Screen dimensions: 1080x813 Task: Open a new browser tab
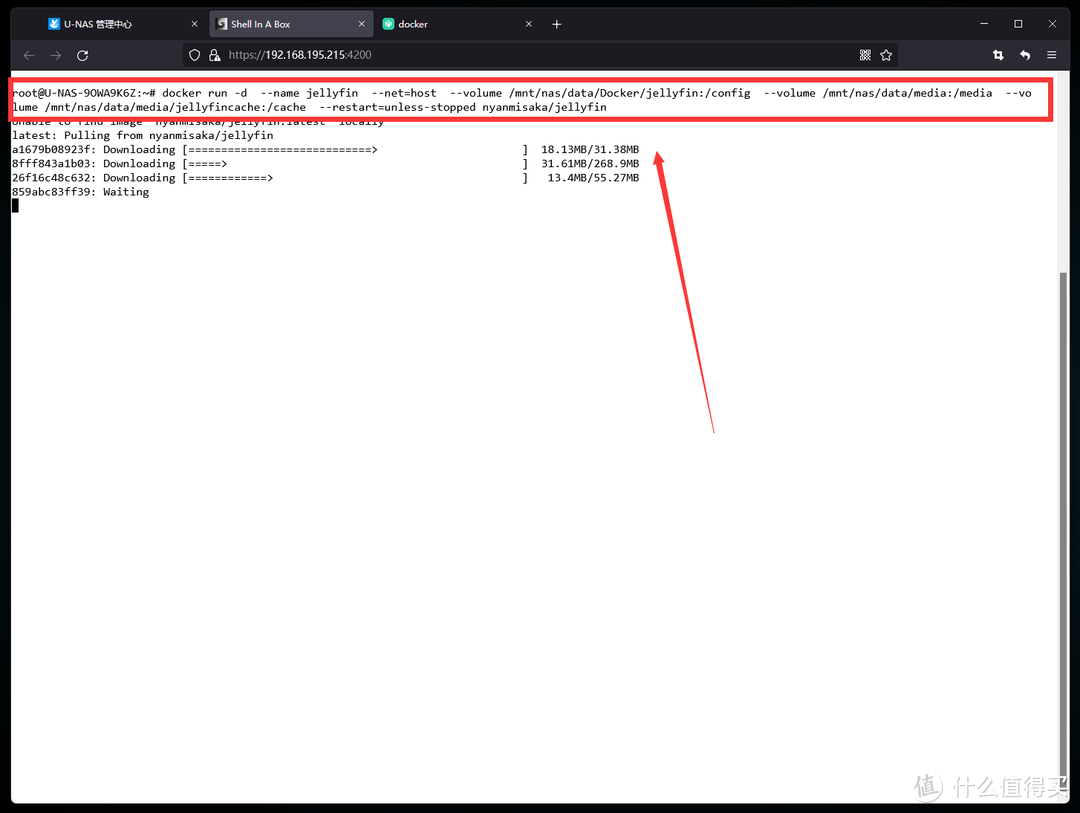(557, 24)
